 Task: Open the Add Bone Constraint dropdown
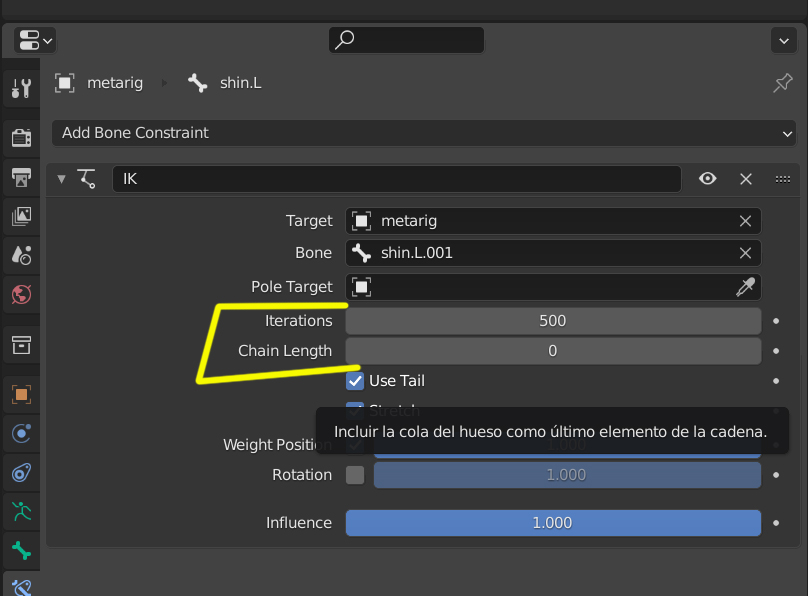[x=424, y=133]
